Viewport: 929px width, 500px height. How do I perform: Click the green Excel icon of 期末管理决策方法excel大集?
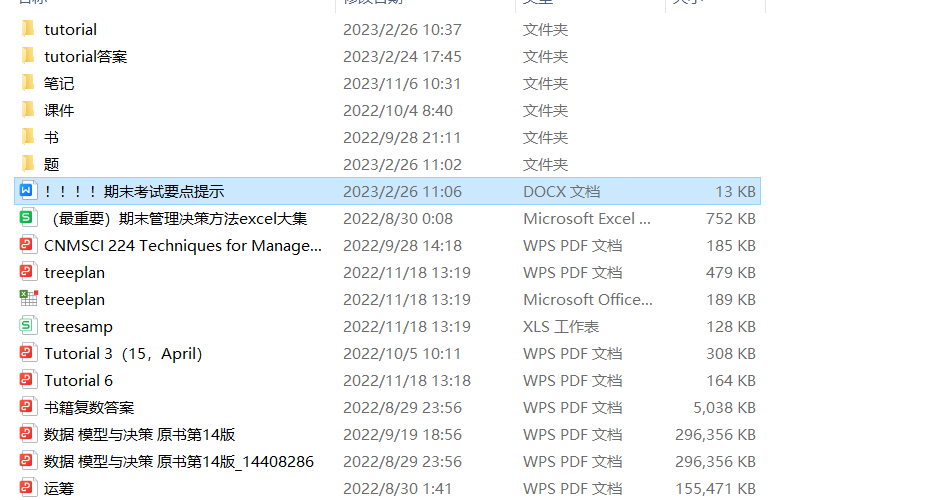coord(27,217)
